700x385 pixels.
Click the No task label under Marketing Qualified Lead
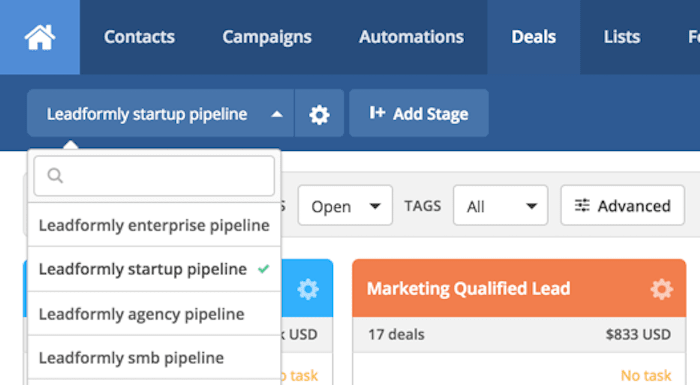pyautogui.click(x=646, y=376)
